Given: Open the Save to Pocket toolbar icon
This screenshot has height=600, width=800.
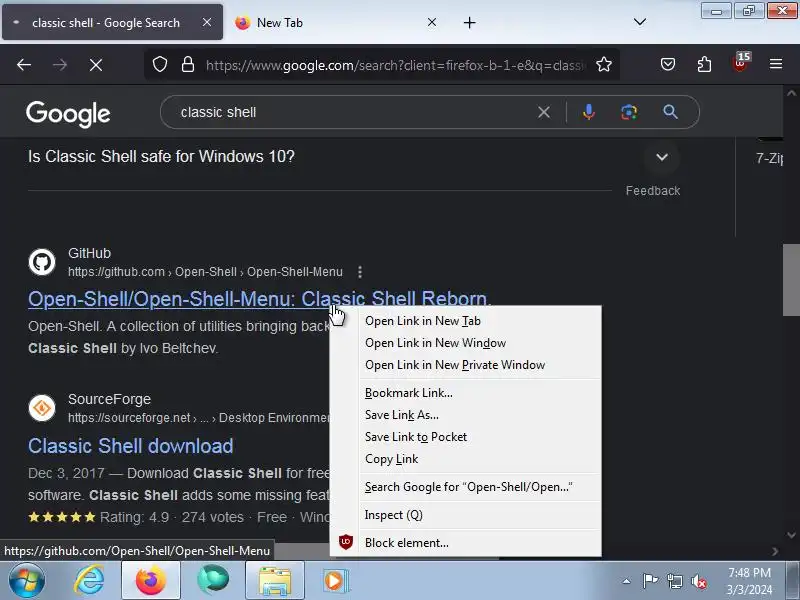Looking at the screenshot, I should point(668,64).
